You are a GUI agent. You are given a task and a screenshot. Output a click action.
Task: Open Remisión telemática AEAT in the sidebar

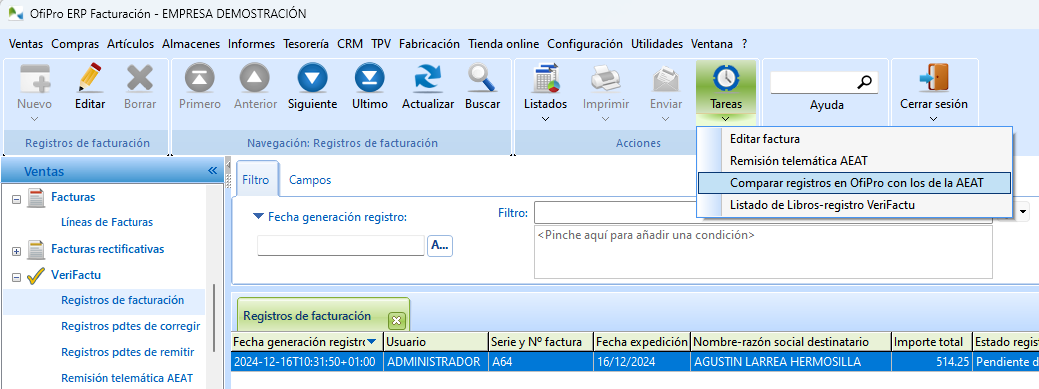[127, 378]
